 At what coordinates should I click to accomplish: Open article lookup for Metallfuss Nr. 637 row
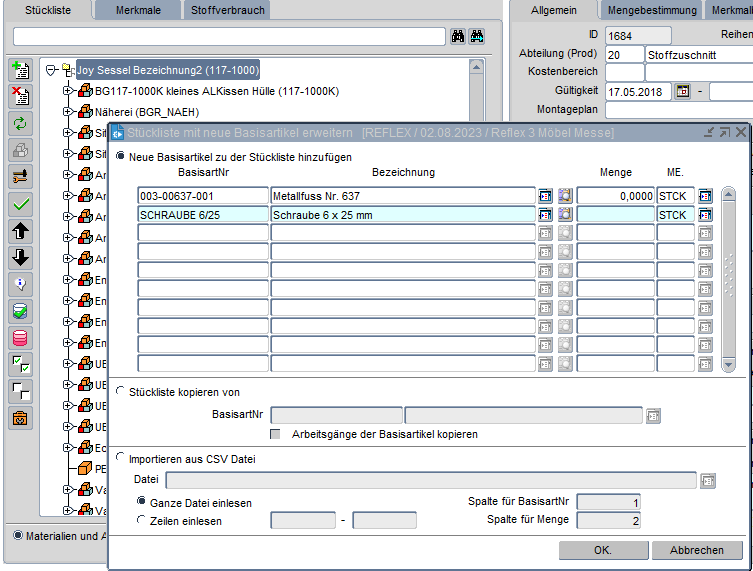[x=546, y=196]
